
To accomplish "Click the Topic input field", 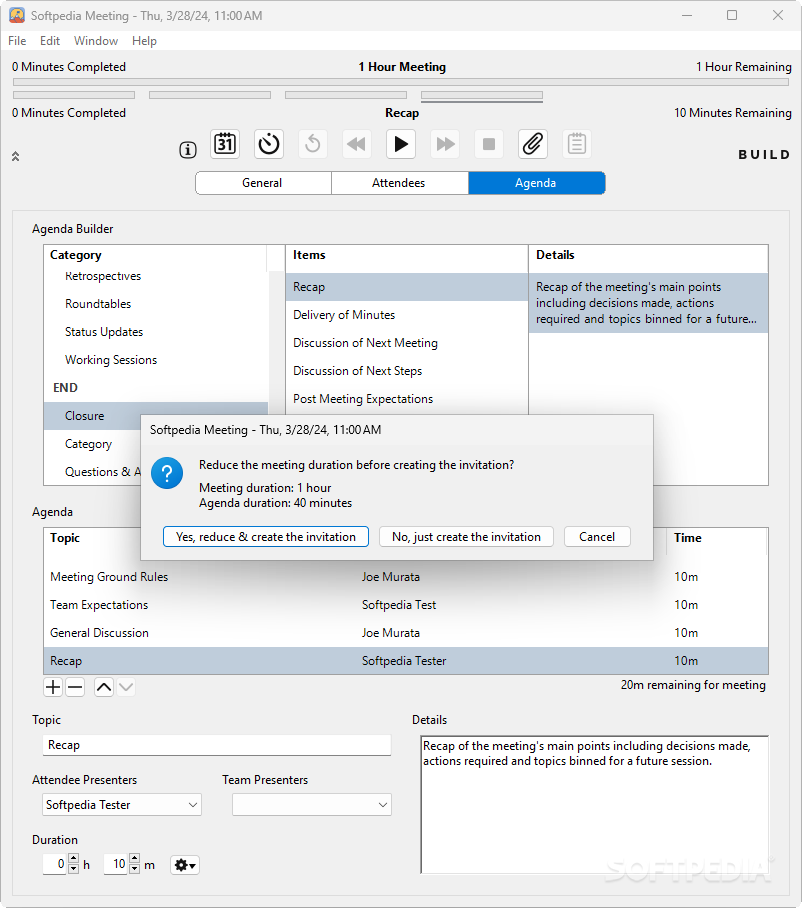I will (217, 745).
